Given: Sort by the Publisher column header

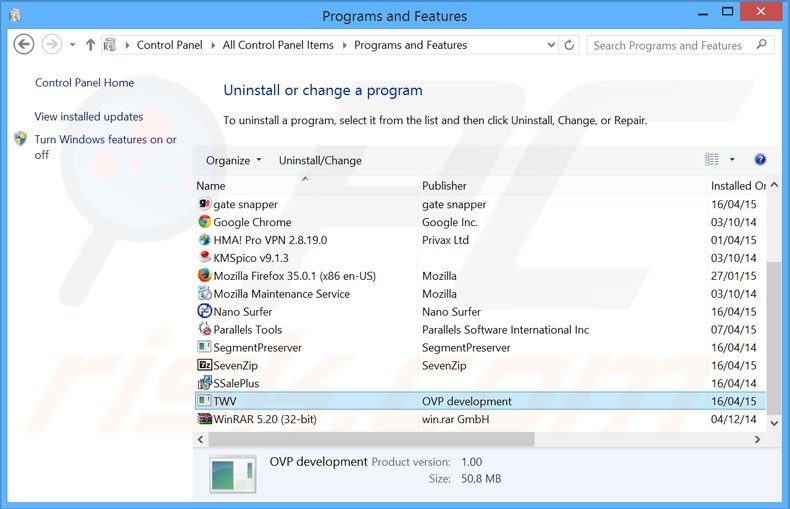Looking at the screenshot, I should pos(562,185).
